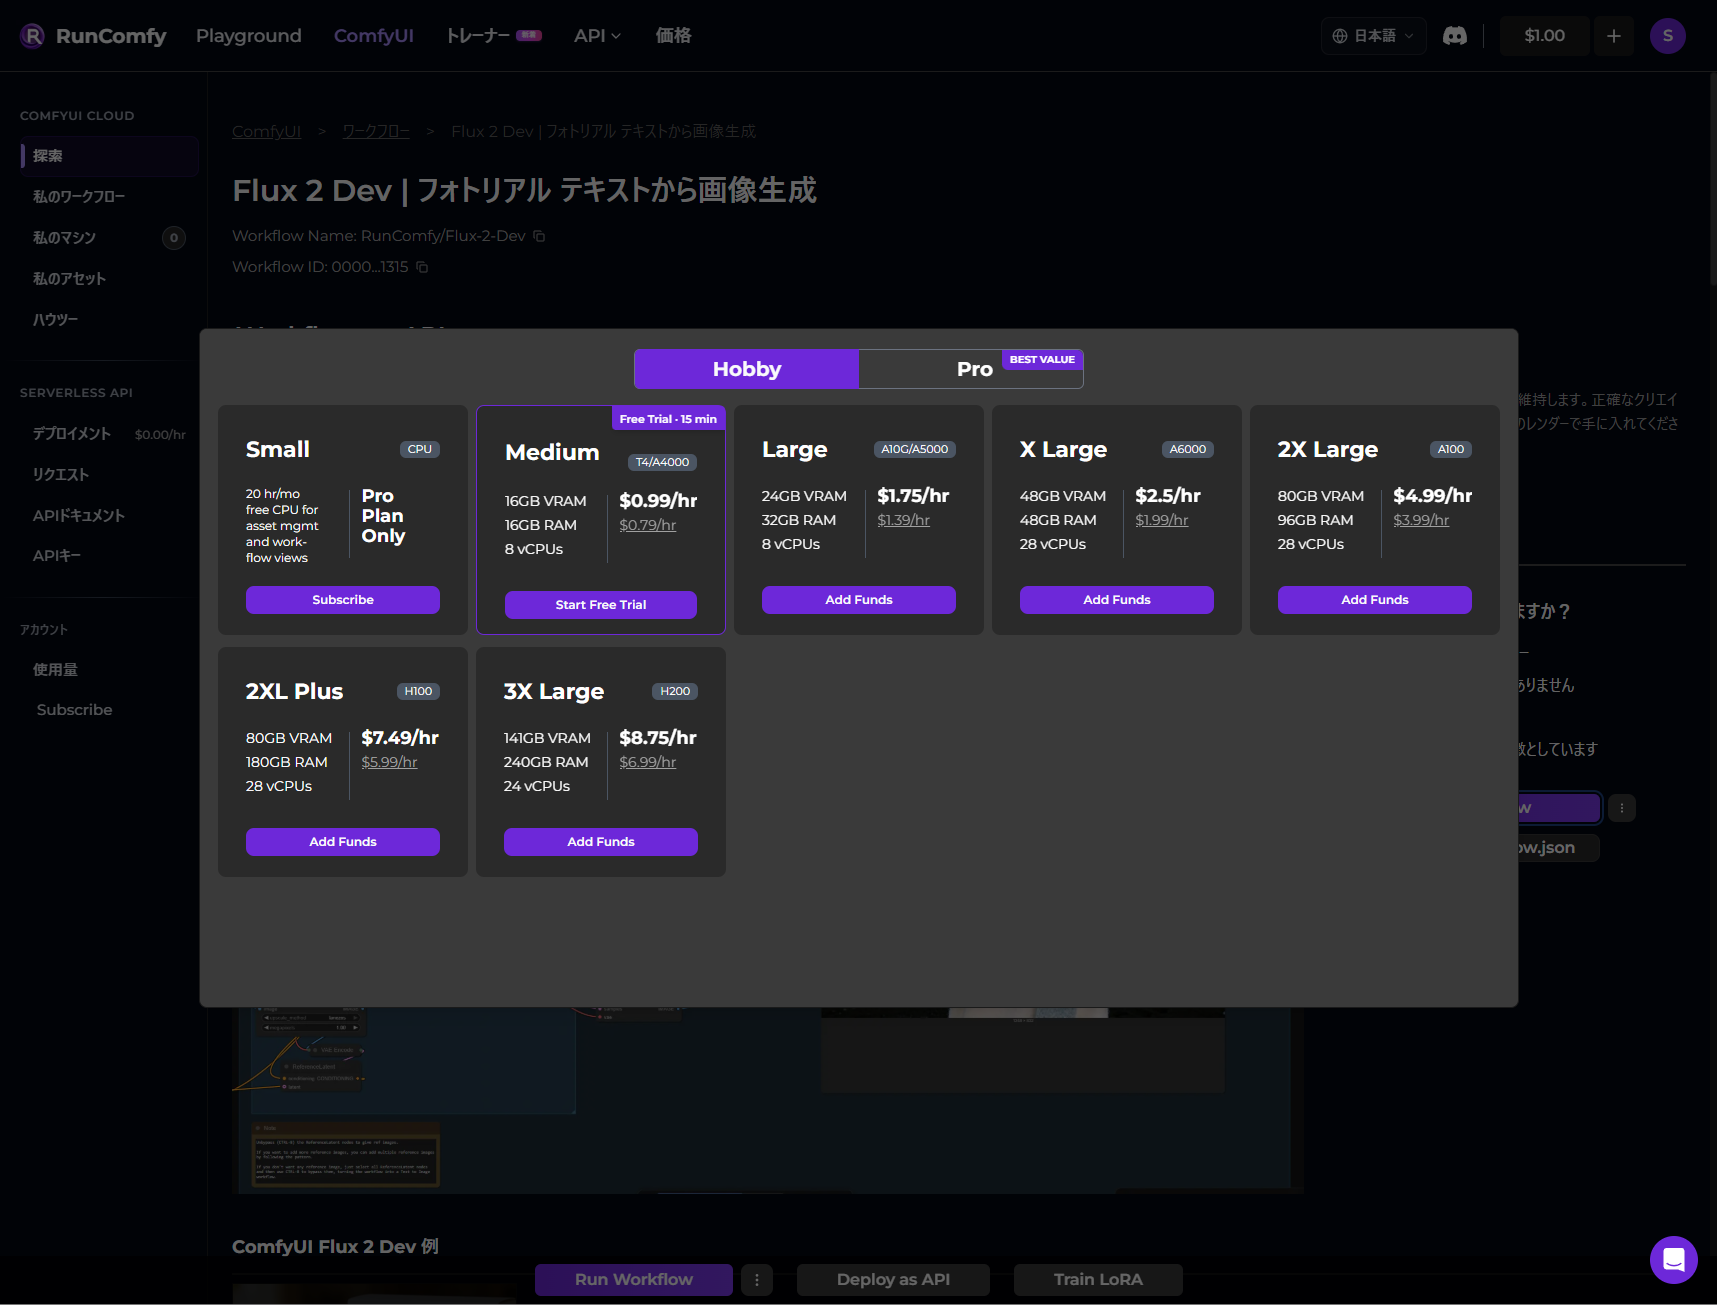Start Free Trial on Medium machine
This screenshot has width=1717, height=1305.
tap(600, 605)
